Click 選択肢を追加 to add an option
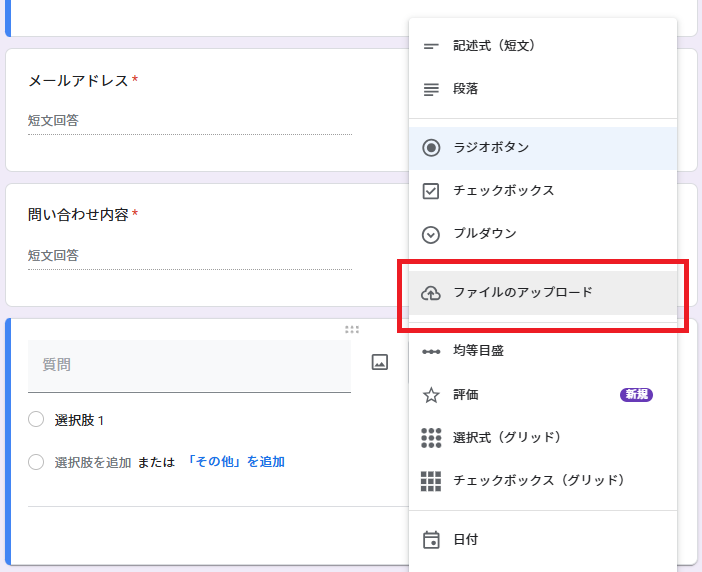The height and width of the screenshot is (572, 702). [x=92, y=462]
